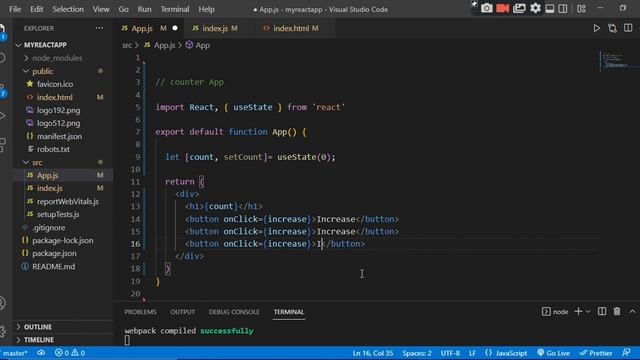
Task: Toggle the bottom panel layout icon
Action: (550, 8)
